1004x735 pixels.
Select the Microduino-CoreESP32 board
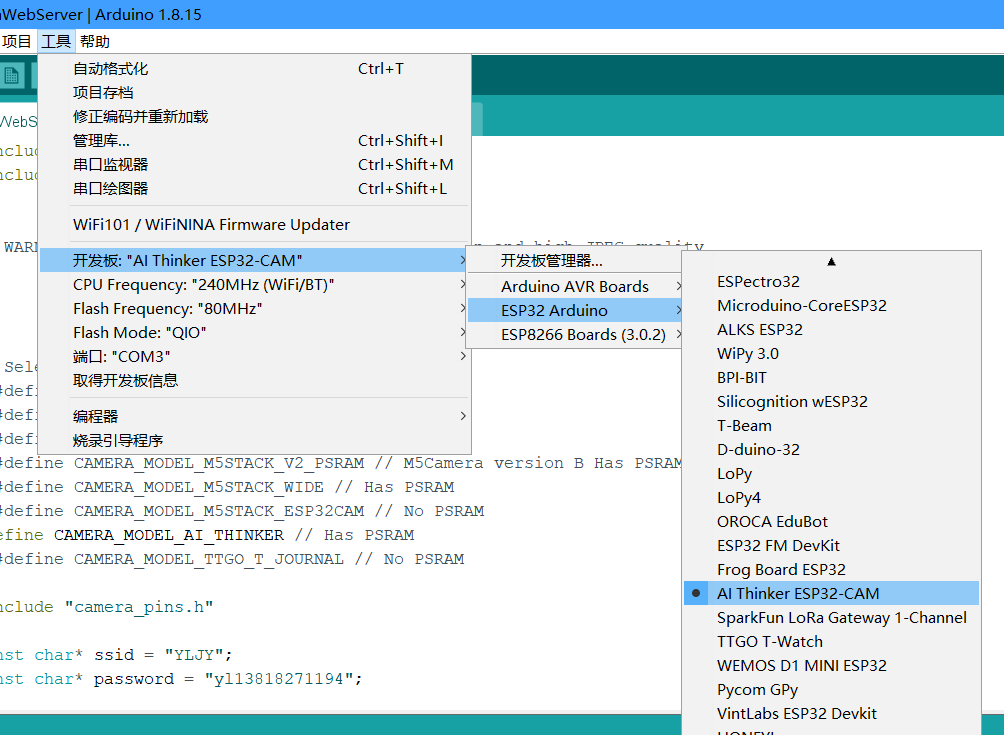pos(831,305)
